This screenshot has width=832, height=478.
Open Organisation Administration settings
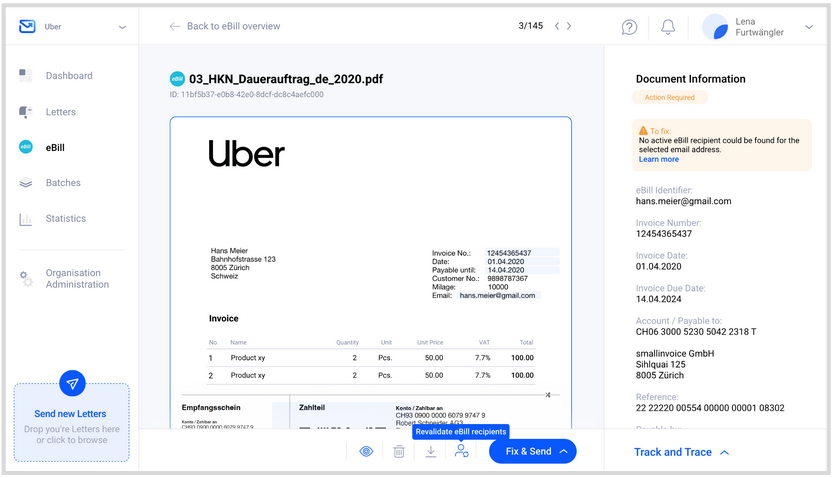(77, 279)
